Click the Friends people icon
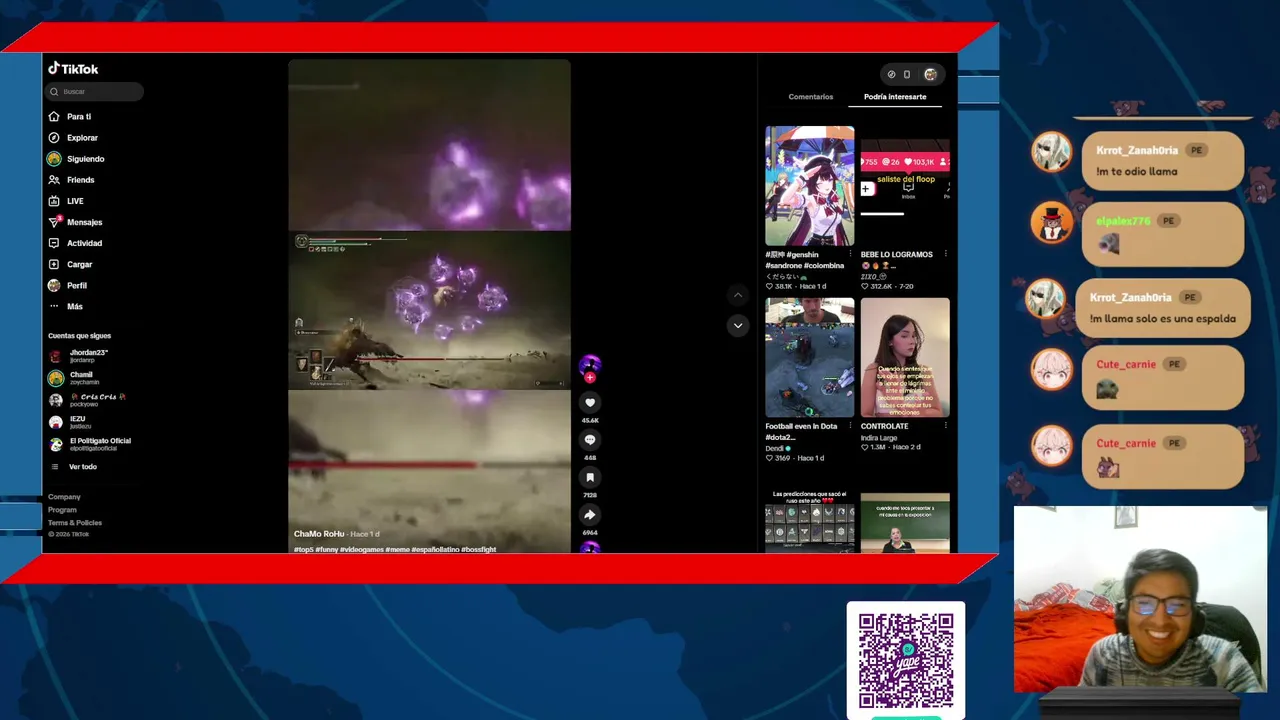Screen dimensions: 1280x720 coord(54,180)
